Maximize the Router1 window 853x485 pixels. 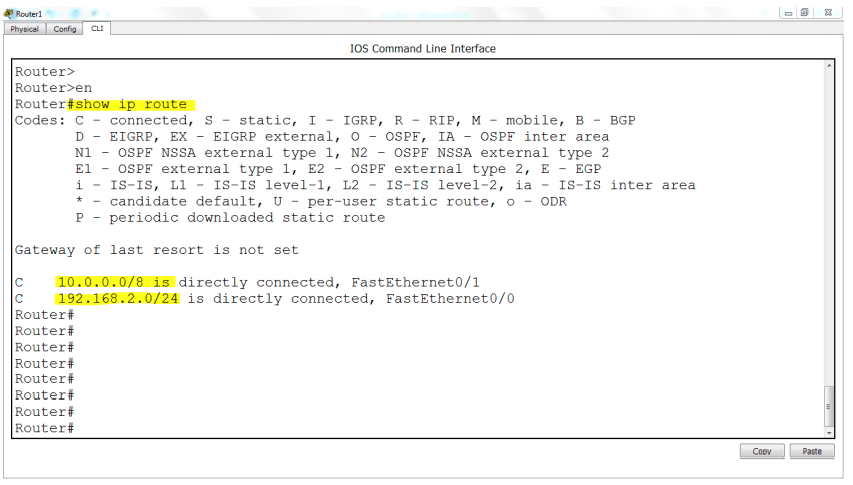click(805, 13)
